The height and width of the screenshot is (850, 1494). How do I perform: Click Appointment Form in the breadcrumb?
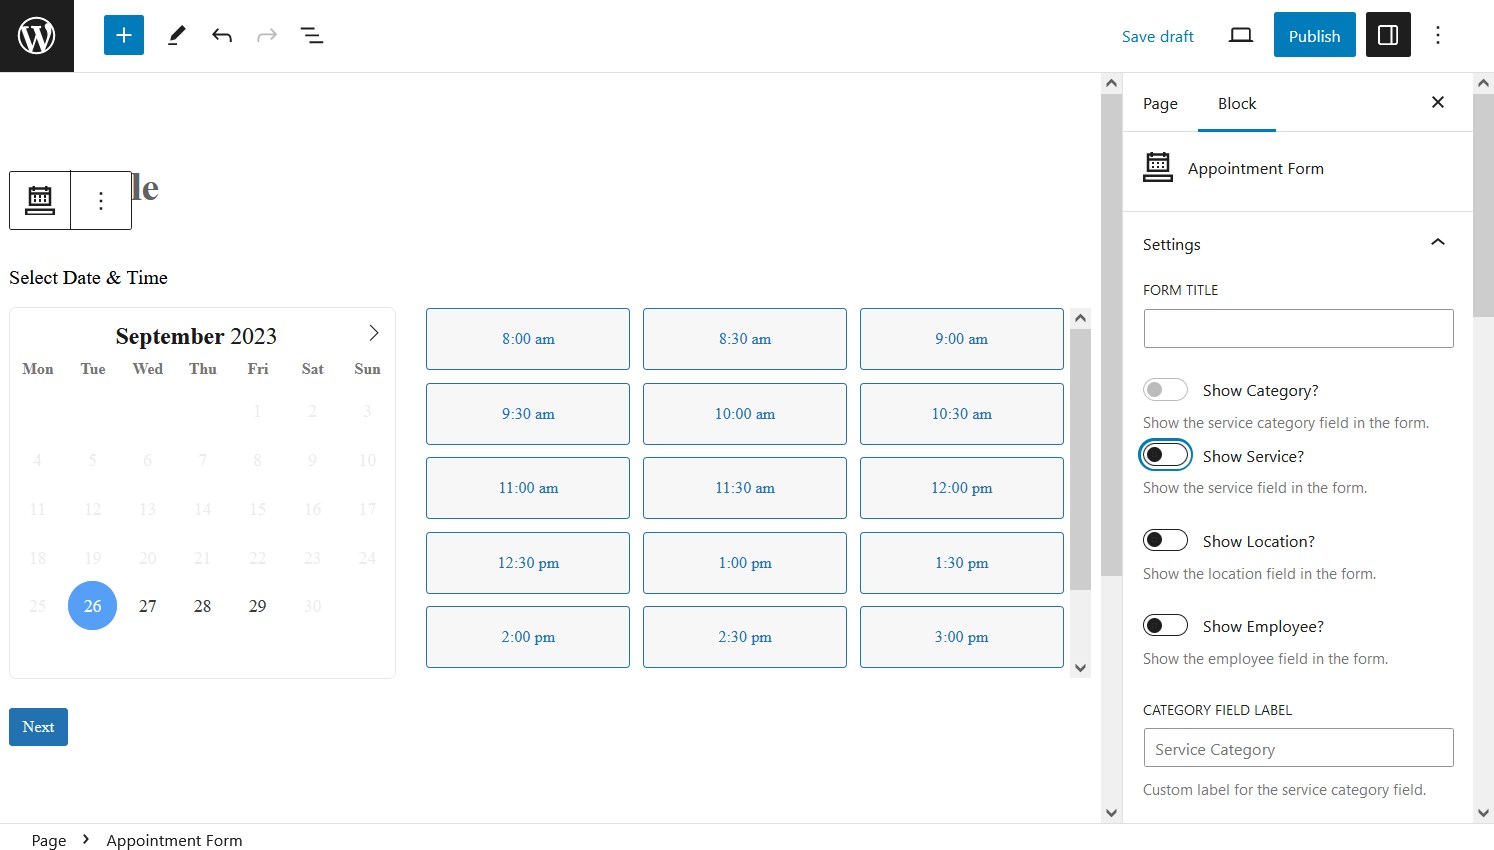(174, 840)
